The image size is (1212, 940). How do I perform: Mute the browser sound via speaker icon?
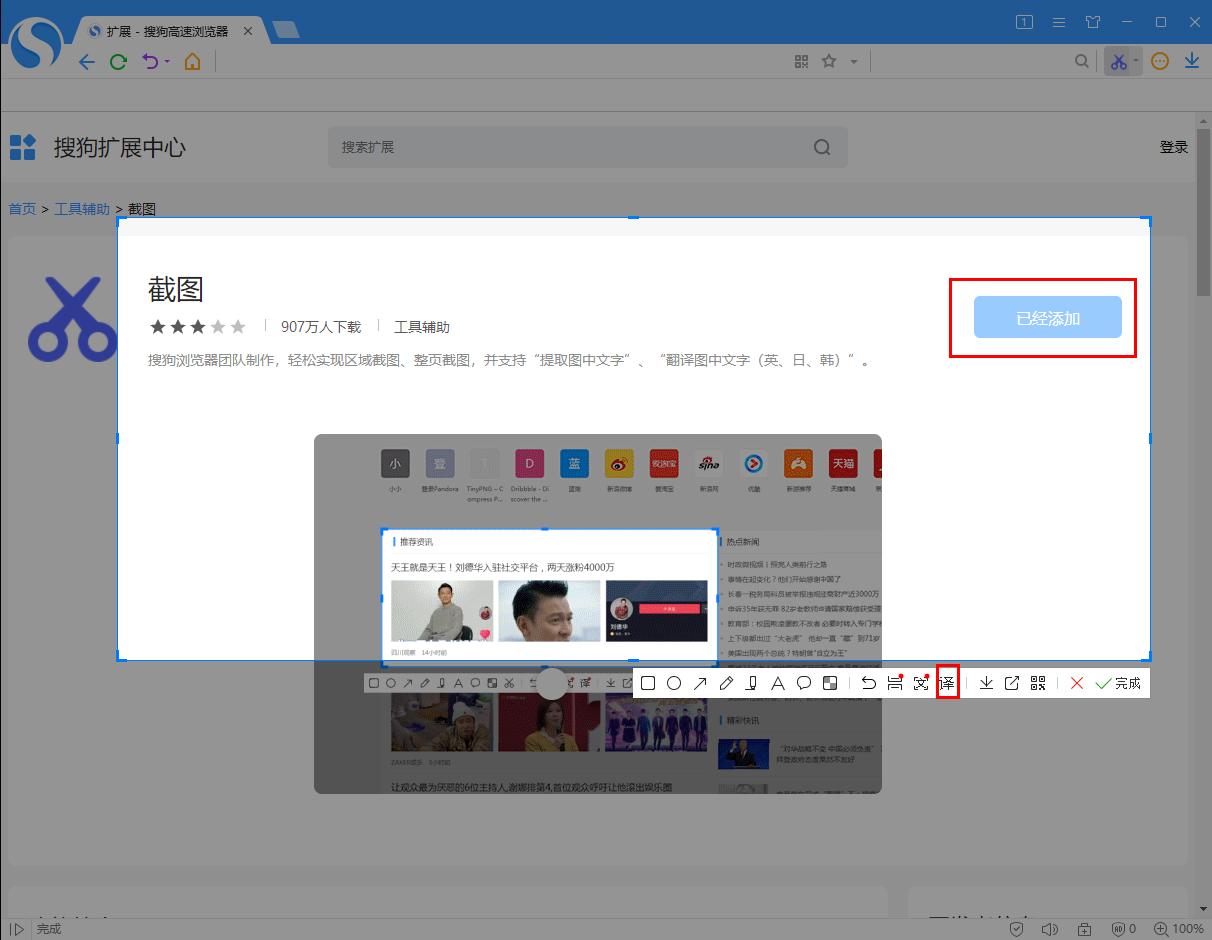click(1048, 929)
